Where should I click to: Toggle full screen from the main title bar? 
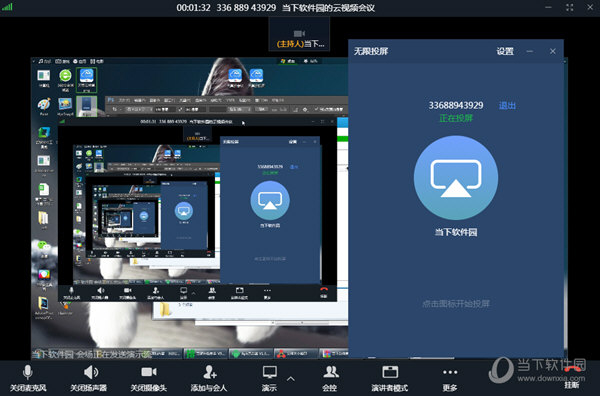570,8
